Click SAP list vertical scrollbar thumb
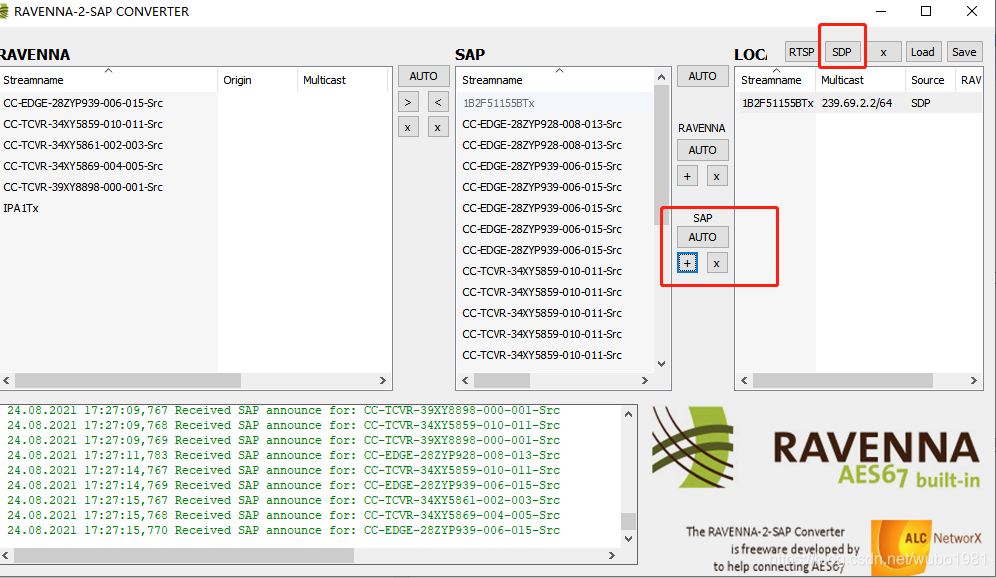Viewport: 996px width, 578px height. point(661,156)
